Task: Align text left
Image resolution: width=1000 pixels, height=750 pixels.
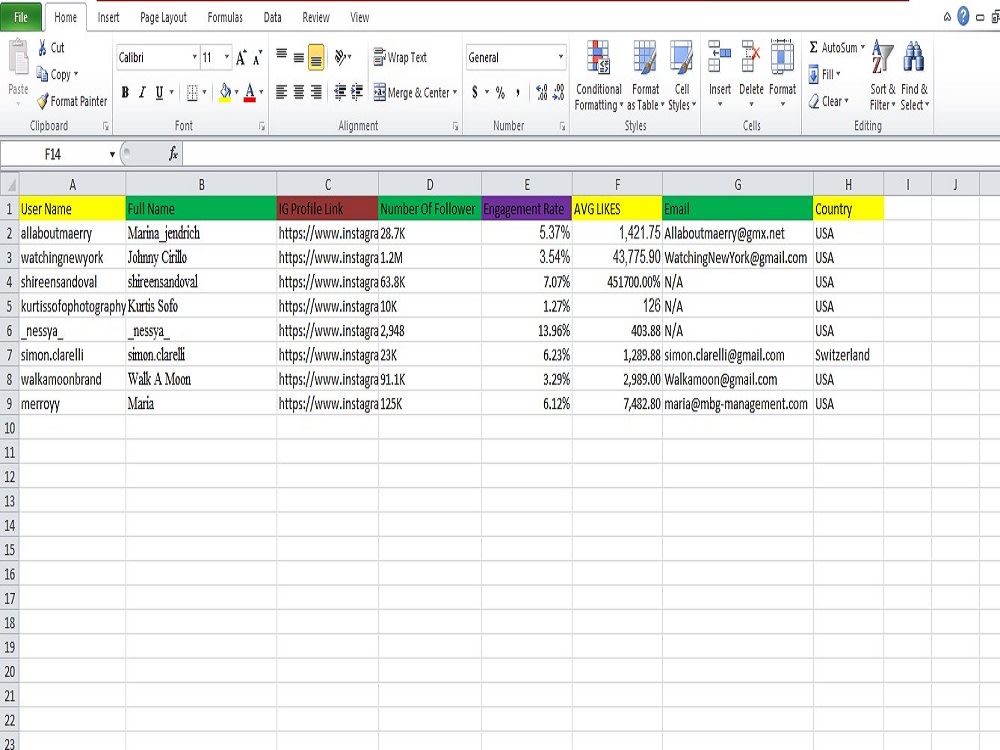Action: [x=281, y=92]
